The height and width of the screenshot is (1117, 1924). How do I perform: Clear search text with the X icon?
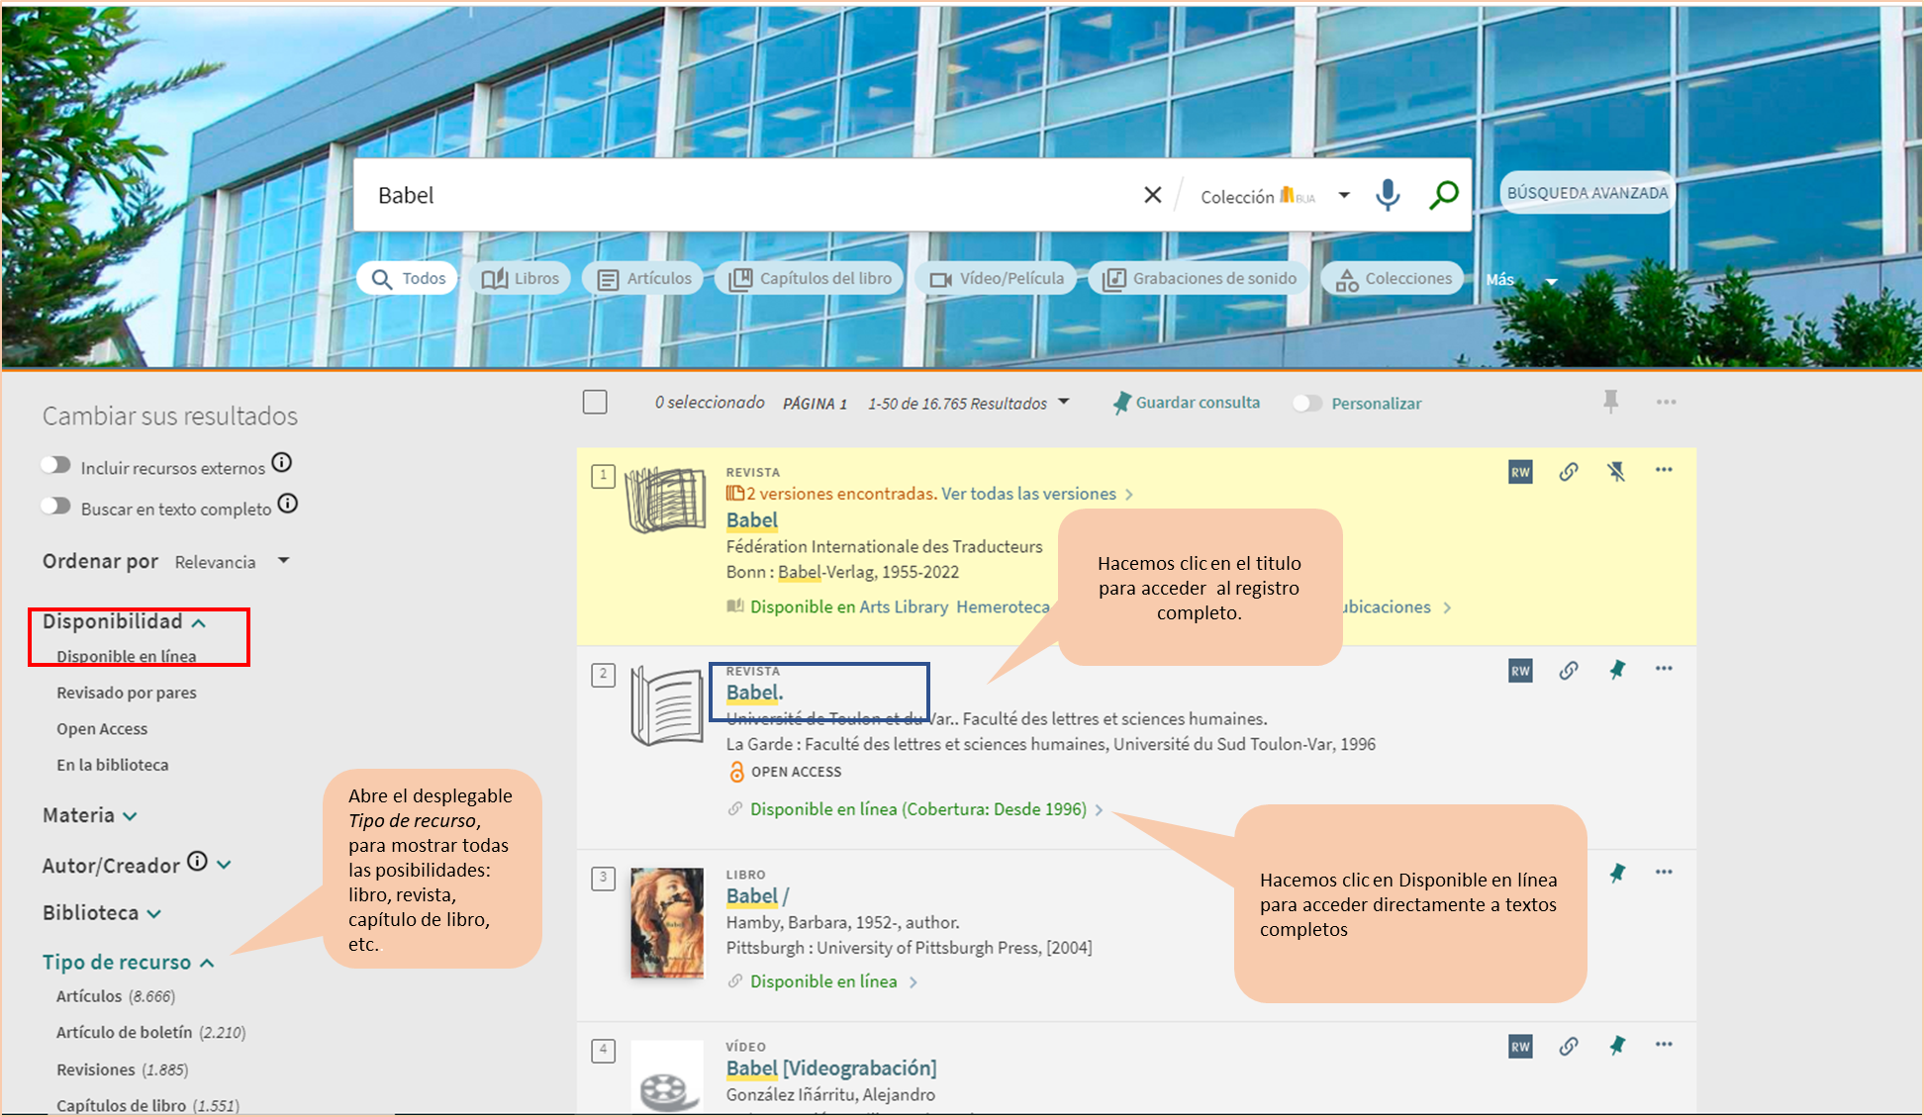click(1152, 195)
